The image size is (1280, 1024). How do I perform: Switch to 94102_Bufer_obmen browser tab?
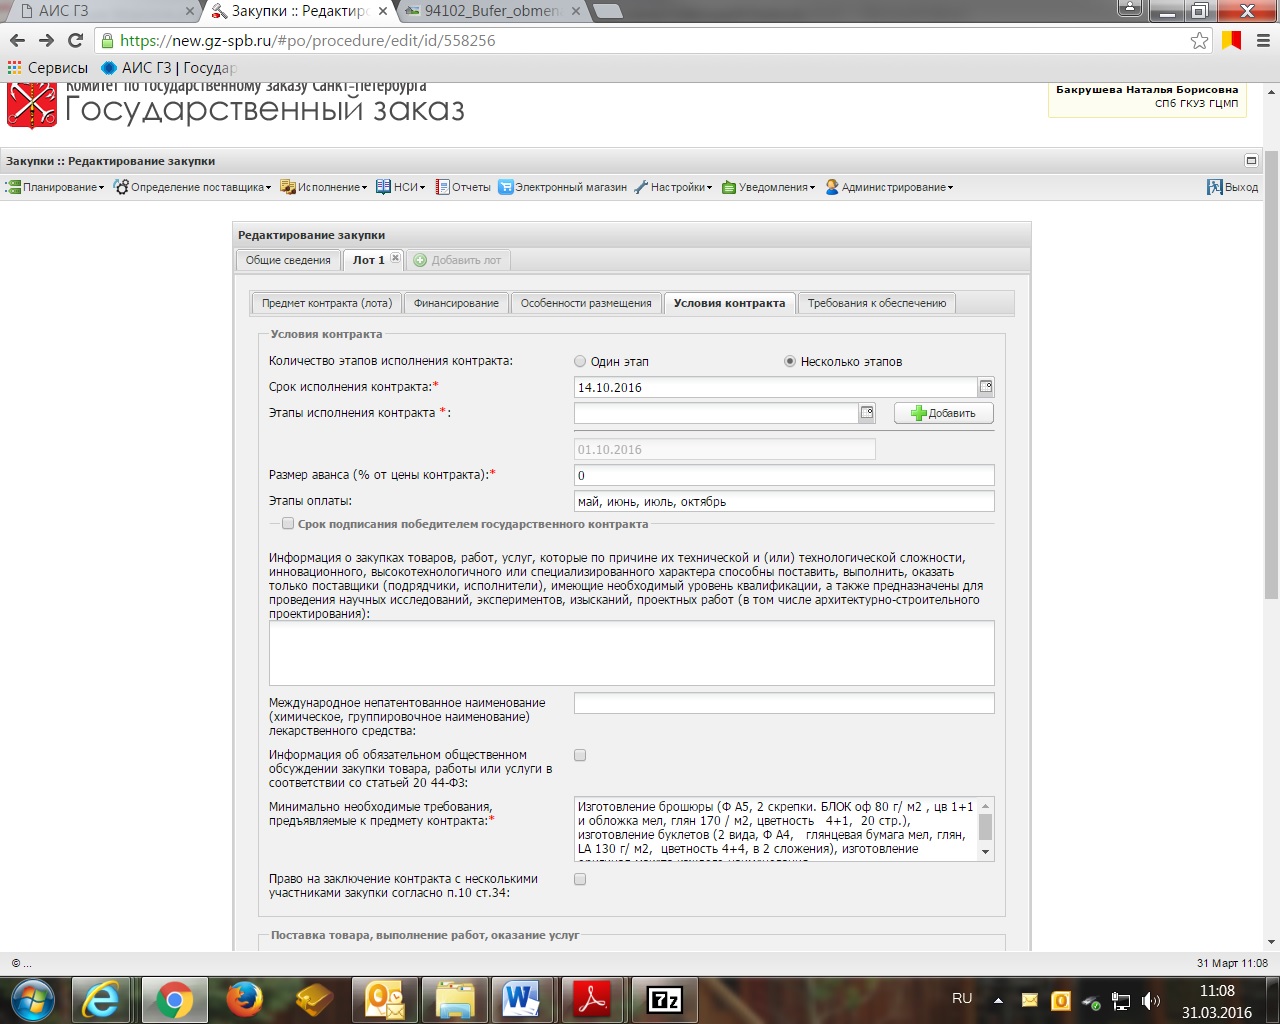tap(492, 11)
